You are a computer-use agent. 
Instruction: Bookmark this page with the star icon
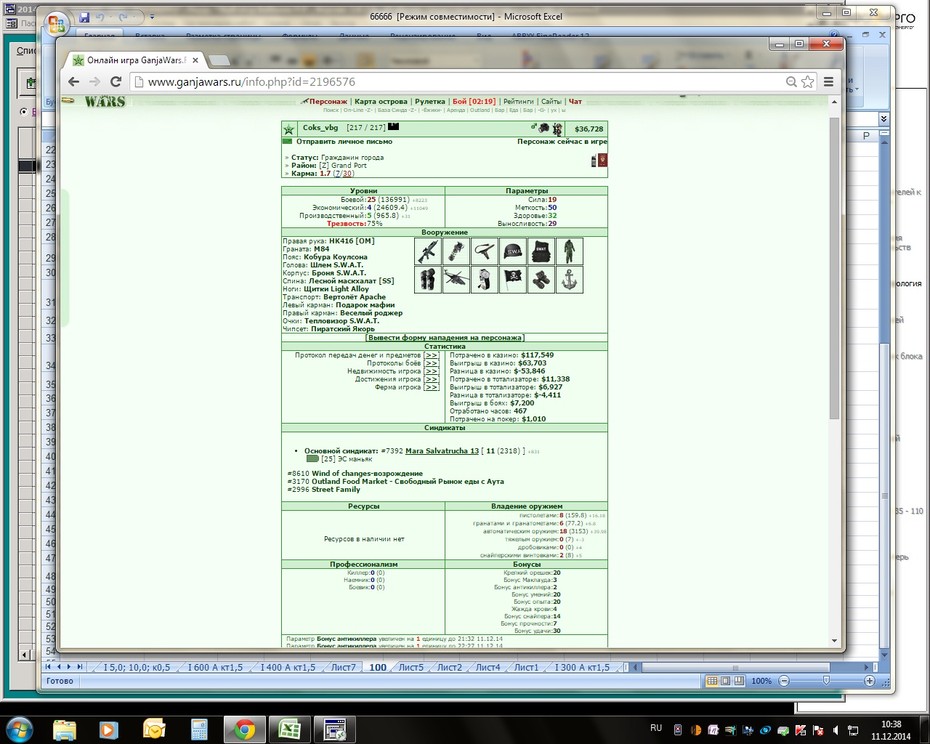pos(808,82)
